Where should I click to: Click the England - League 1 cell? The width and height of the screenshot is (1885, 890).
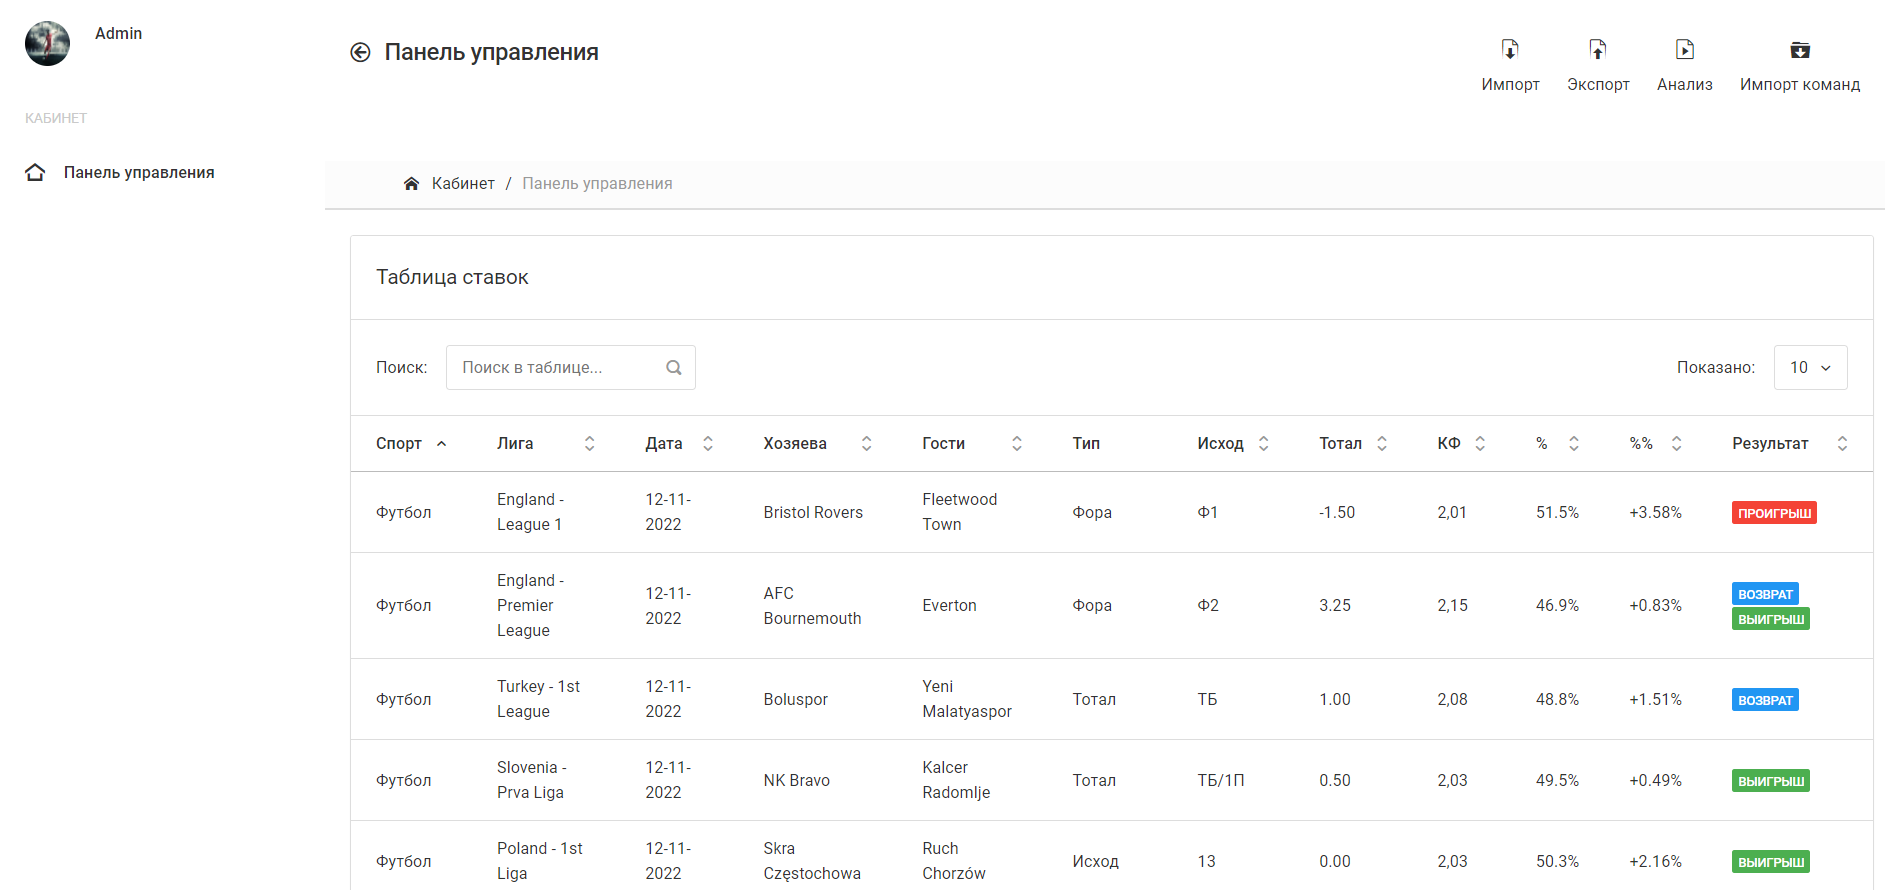tap(531, 512)
